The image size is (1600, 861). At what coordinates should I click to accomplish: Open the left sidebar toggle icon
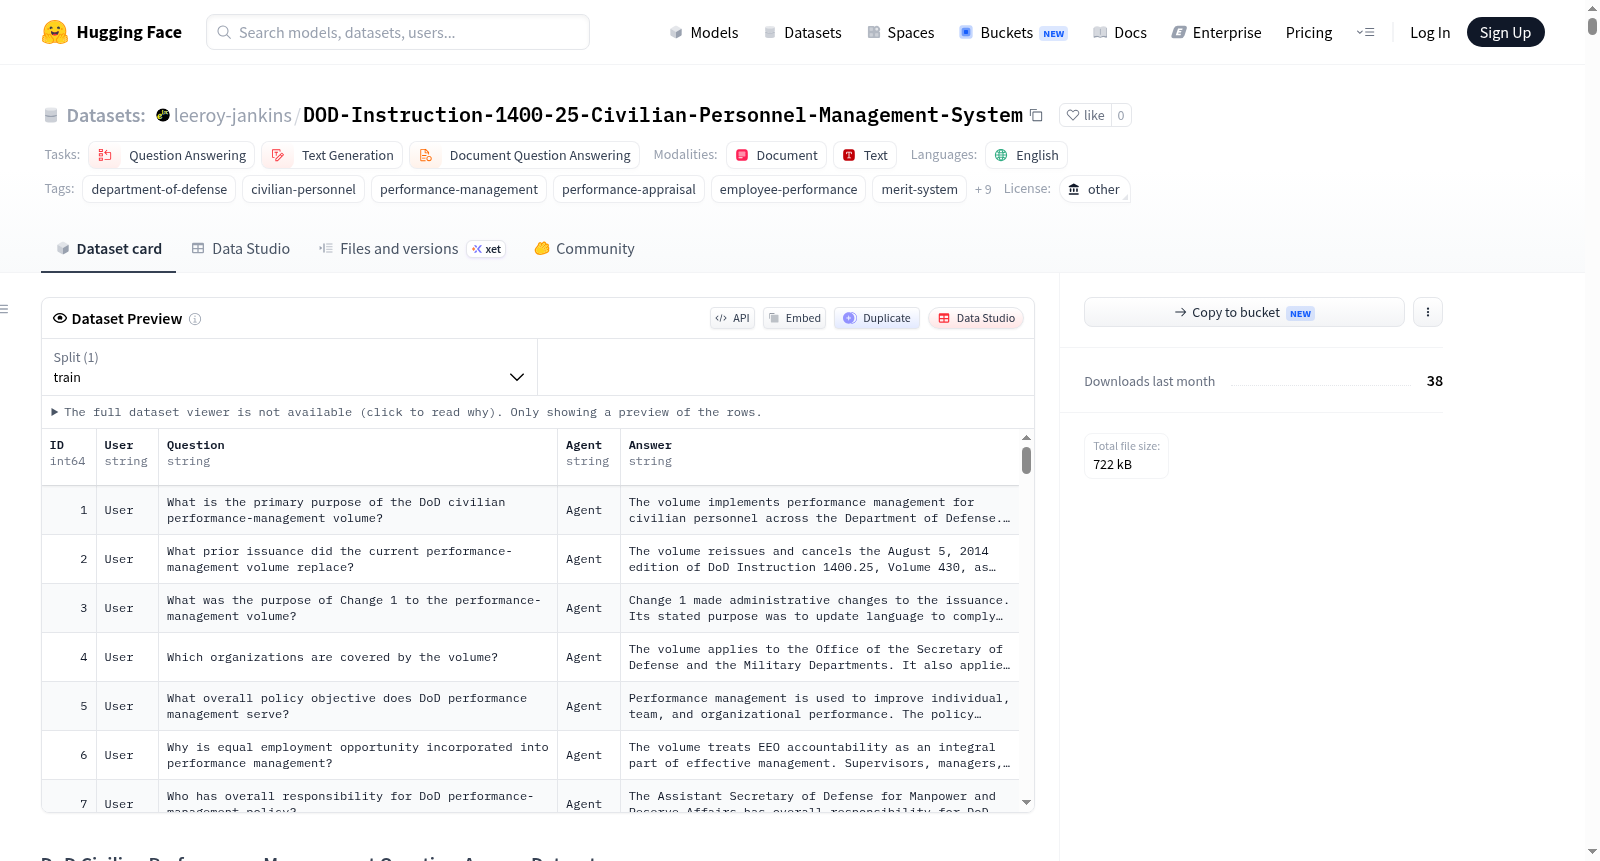[x=5, y=309]
